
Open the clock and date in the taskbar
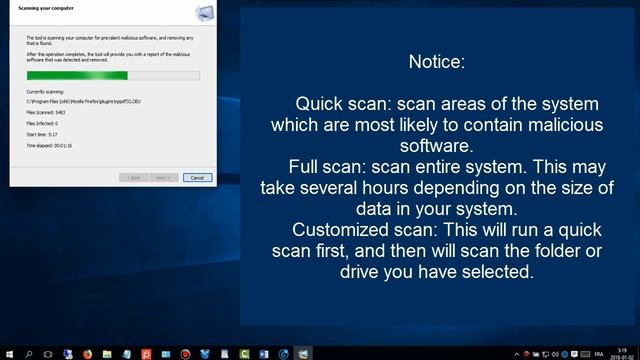622,354
